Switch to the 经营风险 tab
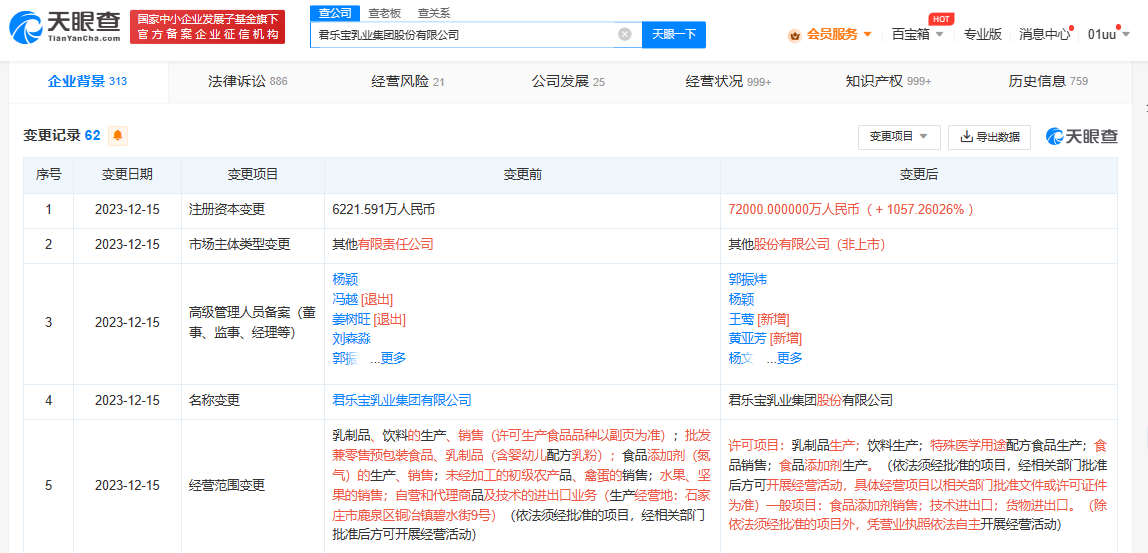Viewport: 1148px width, 553px height. (x=408, y=81)
